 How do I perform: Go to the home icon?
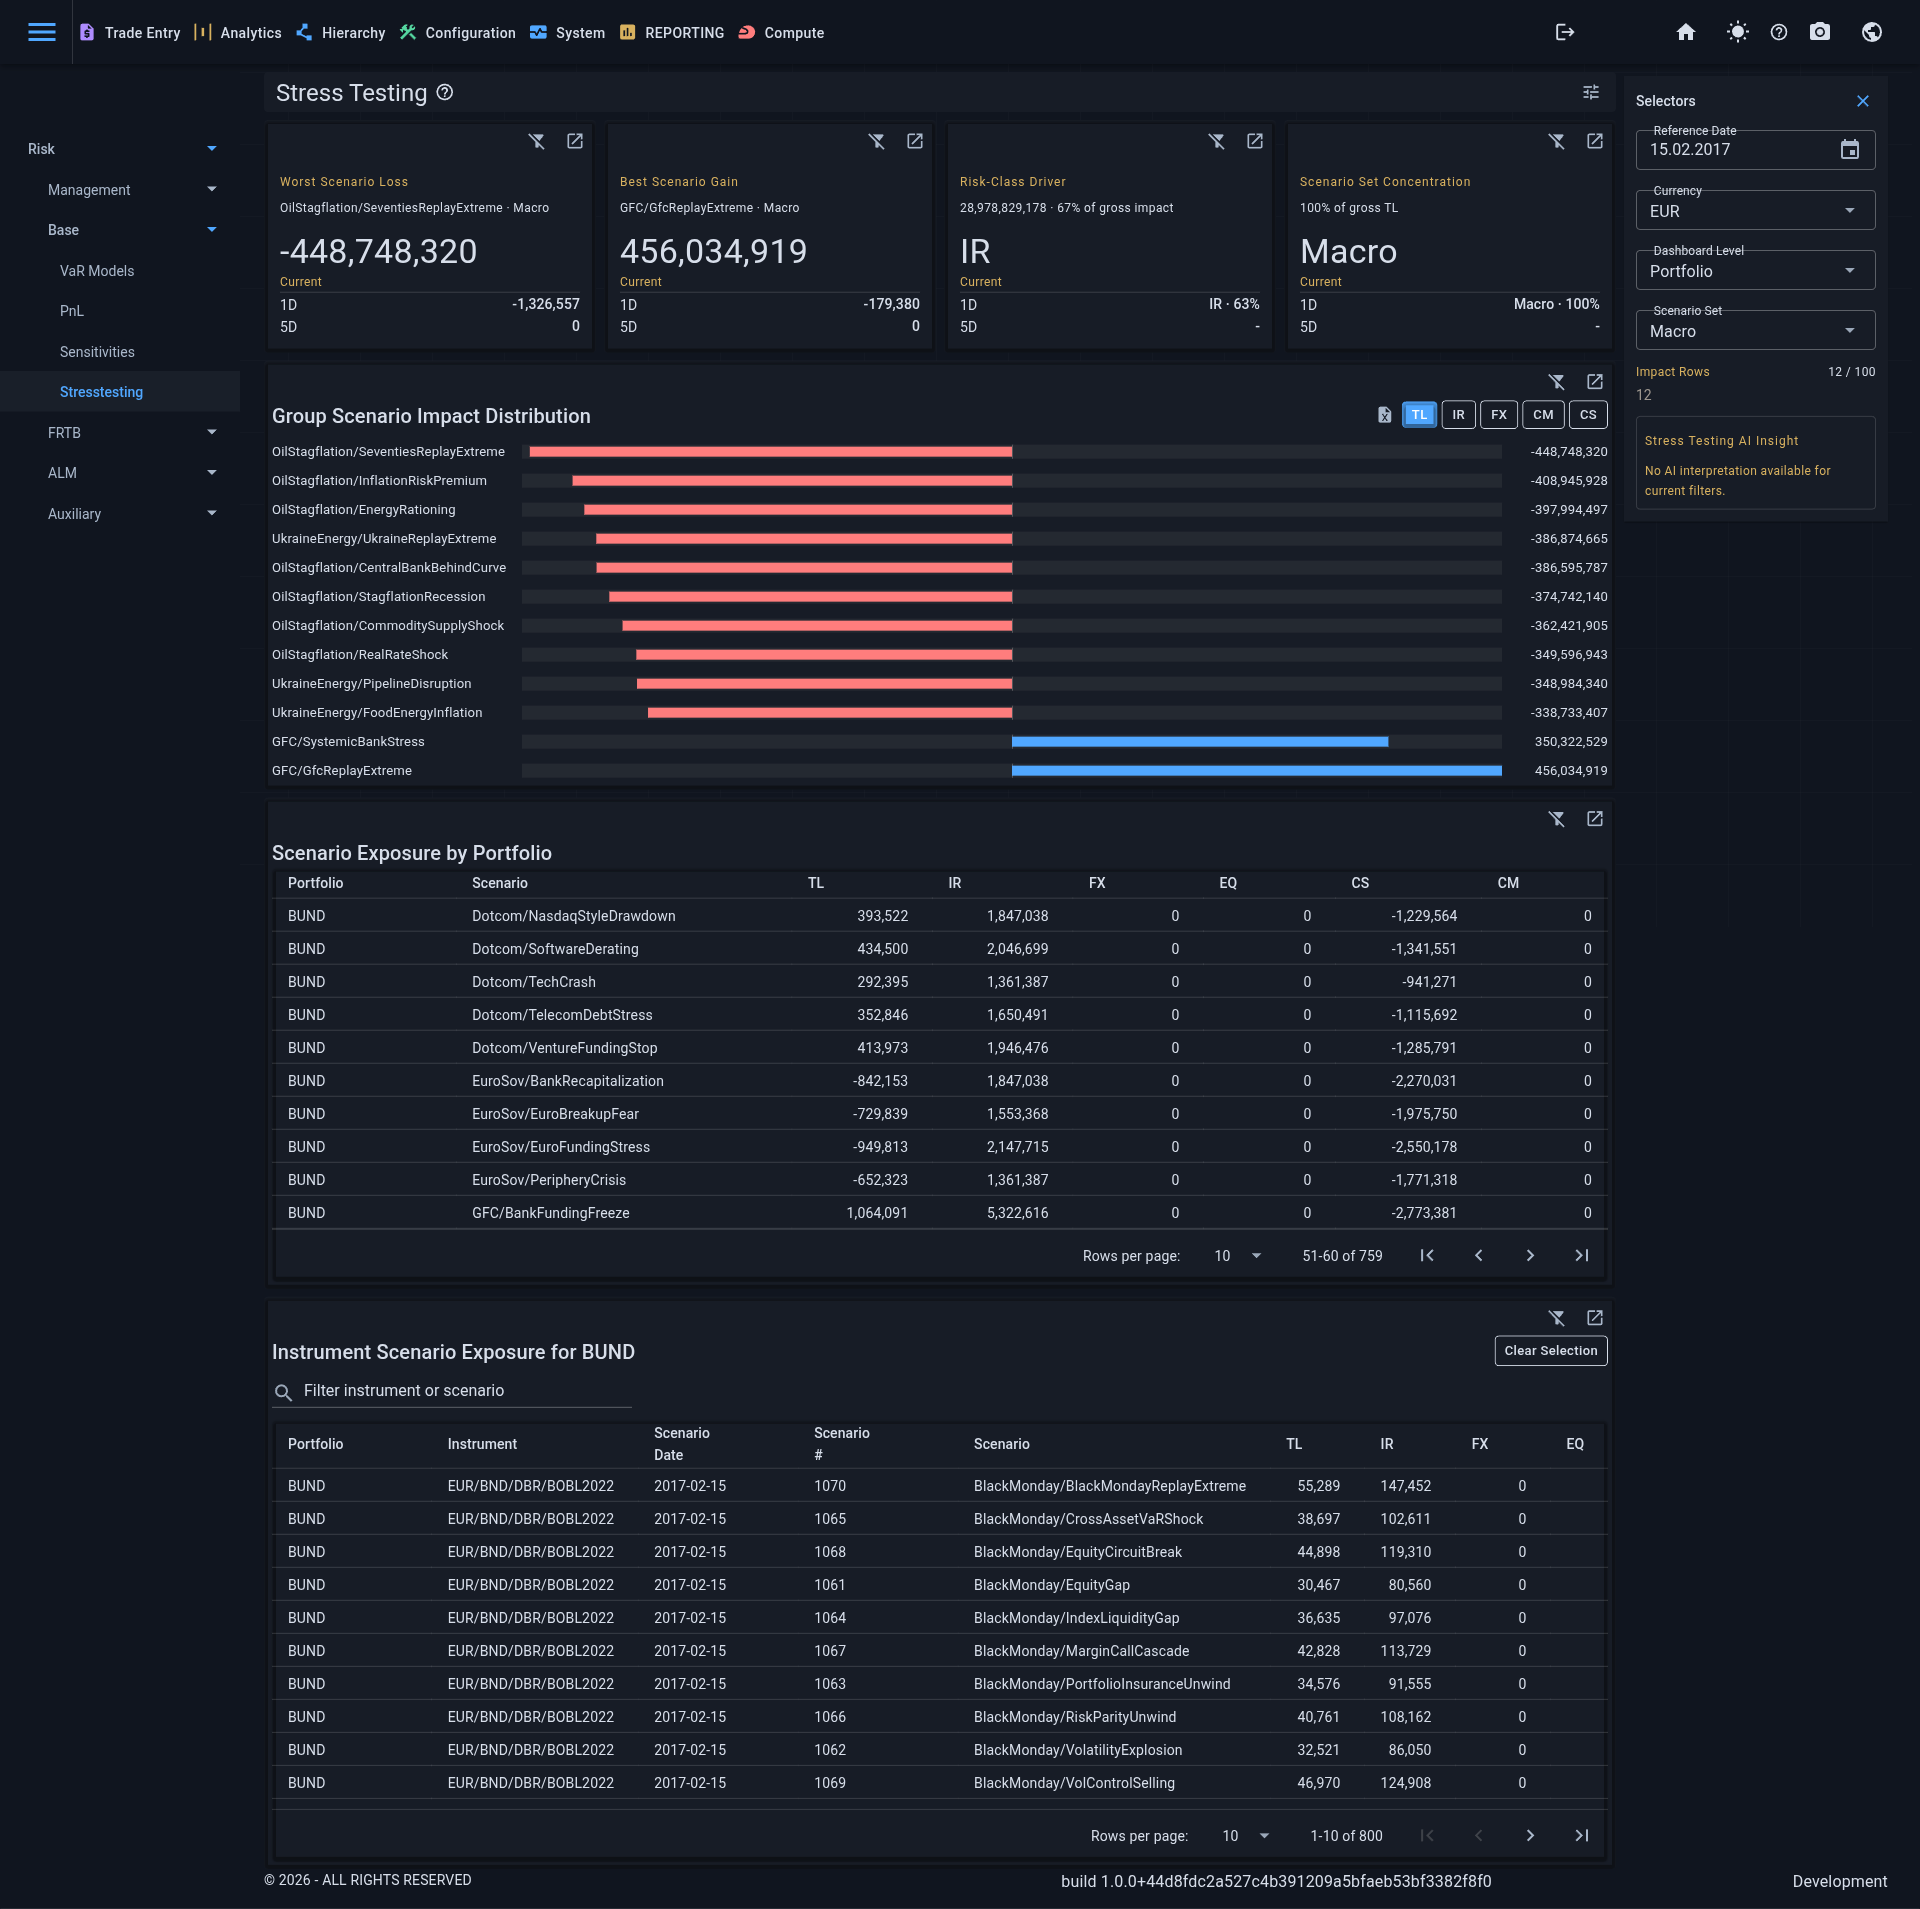1686,32
